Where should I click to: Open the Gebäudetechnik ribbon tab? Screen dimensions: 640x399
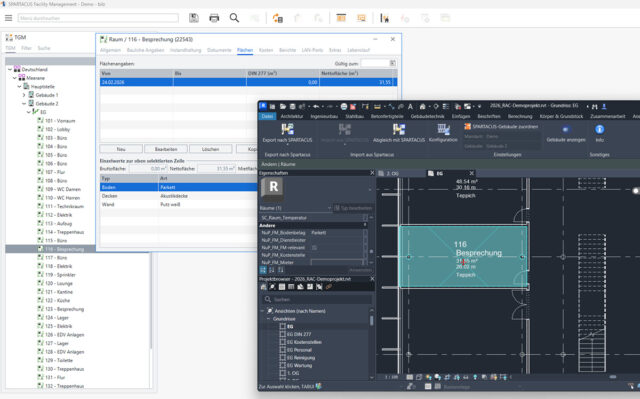[427, 116]
